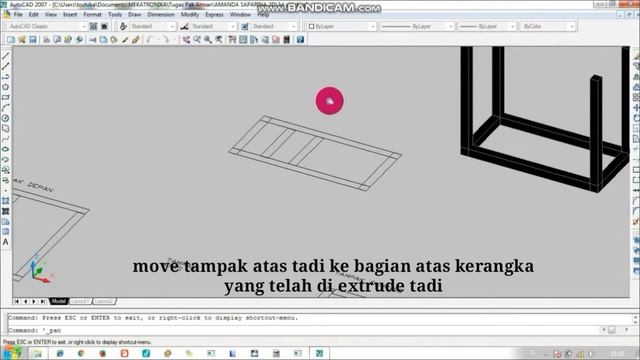Screen dimensions: 640x360
Task: Click the Undo arrow
Action: (x=150, y=40)
